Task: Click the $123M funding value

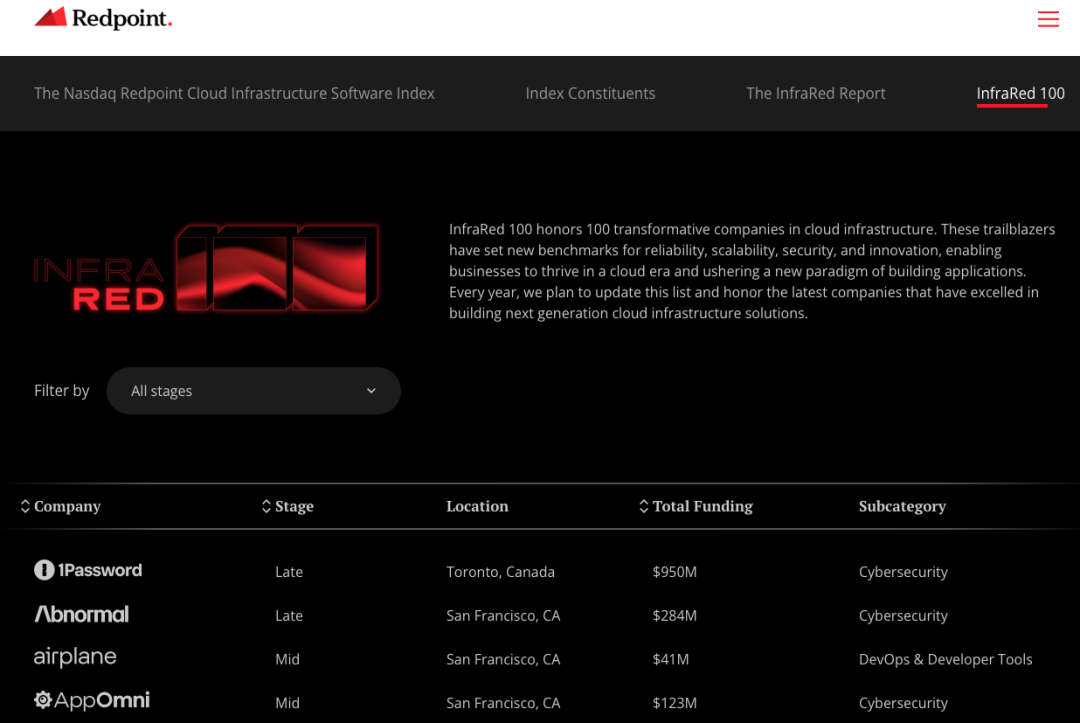Action: pos(674,703)
